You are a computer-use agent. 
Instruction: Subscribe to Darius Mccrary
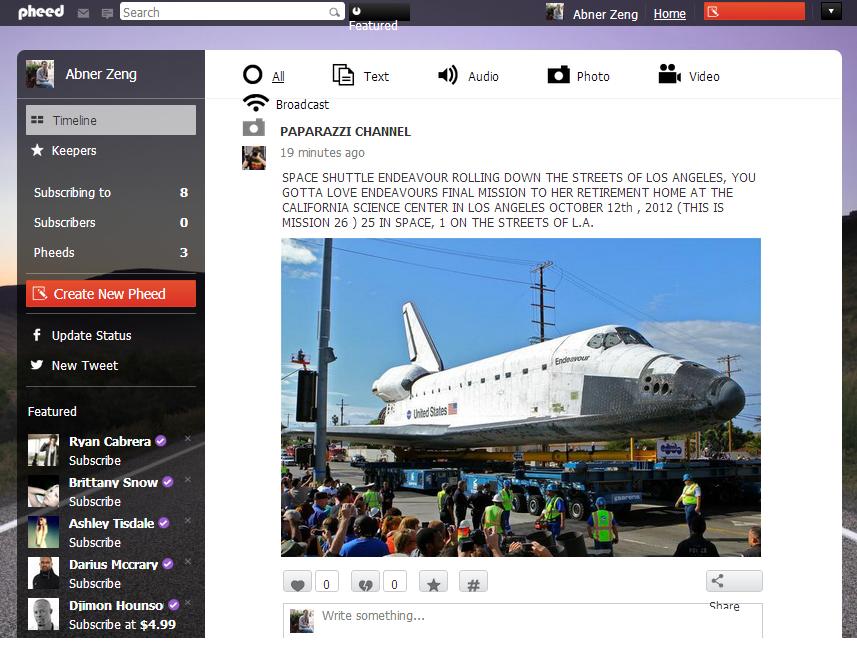coord(95,584)
